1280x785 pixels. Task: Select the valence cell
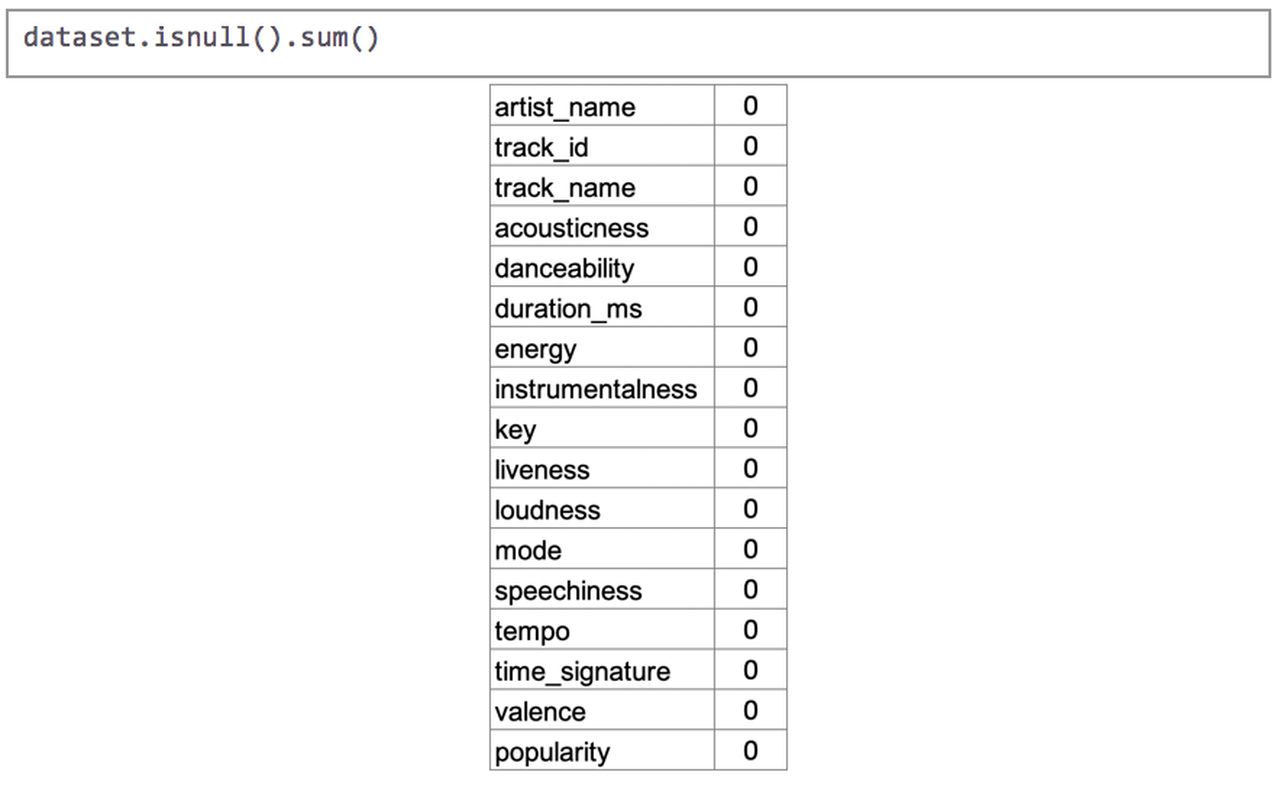tap(602, 711)
